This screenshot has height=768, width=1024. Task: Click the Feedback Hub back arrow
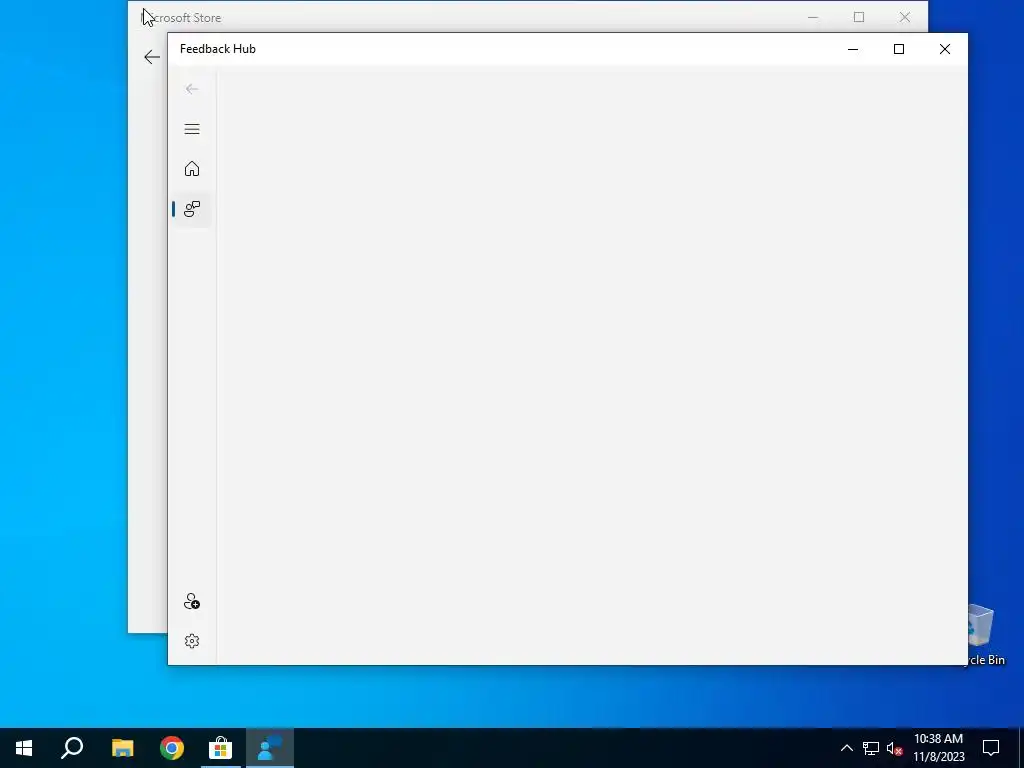coord(192,89)
